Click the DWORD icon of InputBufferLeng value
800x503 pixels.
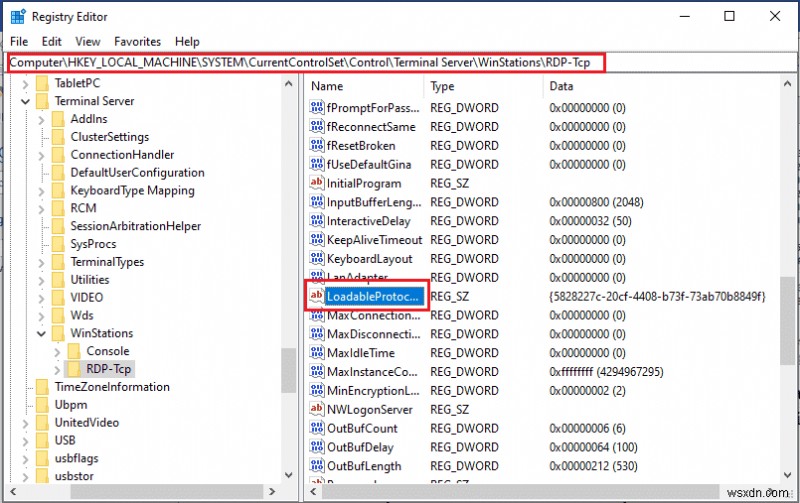[x=317, y=202]
